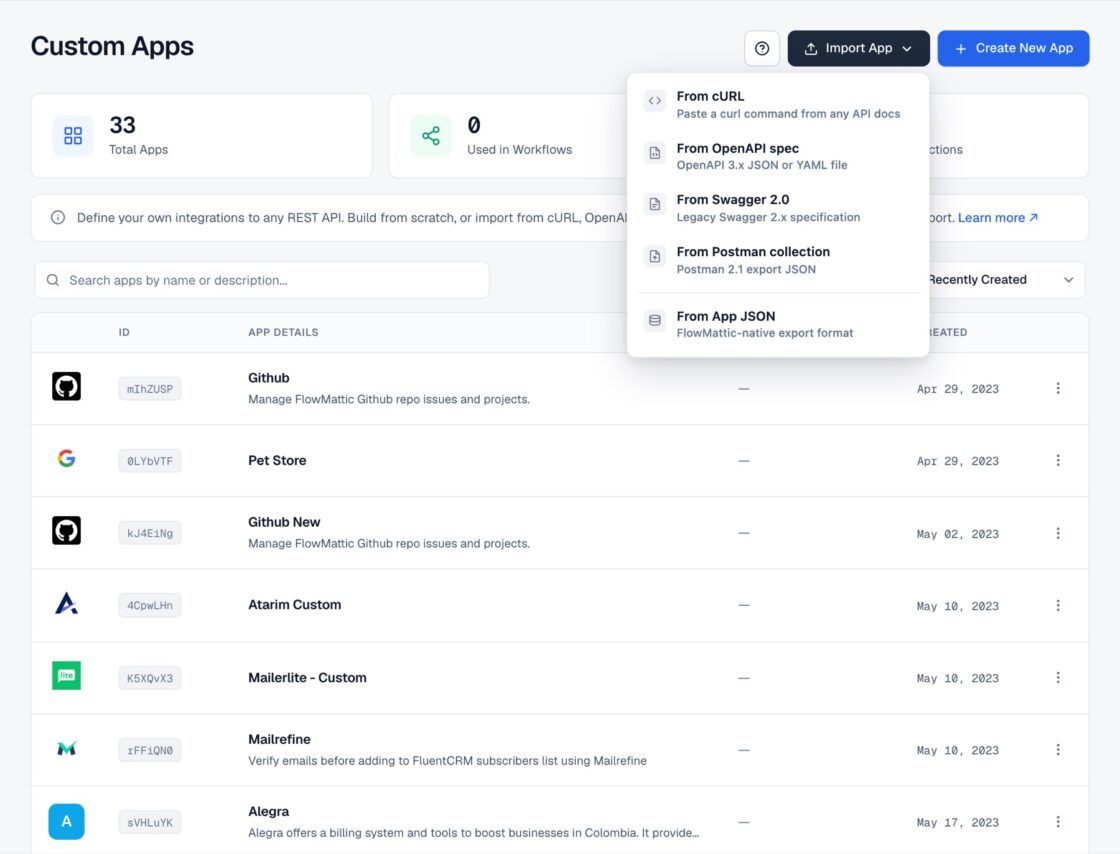Click the Pet Store Google logo icon
This screenshot has width=1120, height=854.
coord(66,458)
